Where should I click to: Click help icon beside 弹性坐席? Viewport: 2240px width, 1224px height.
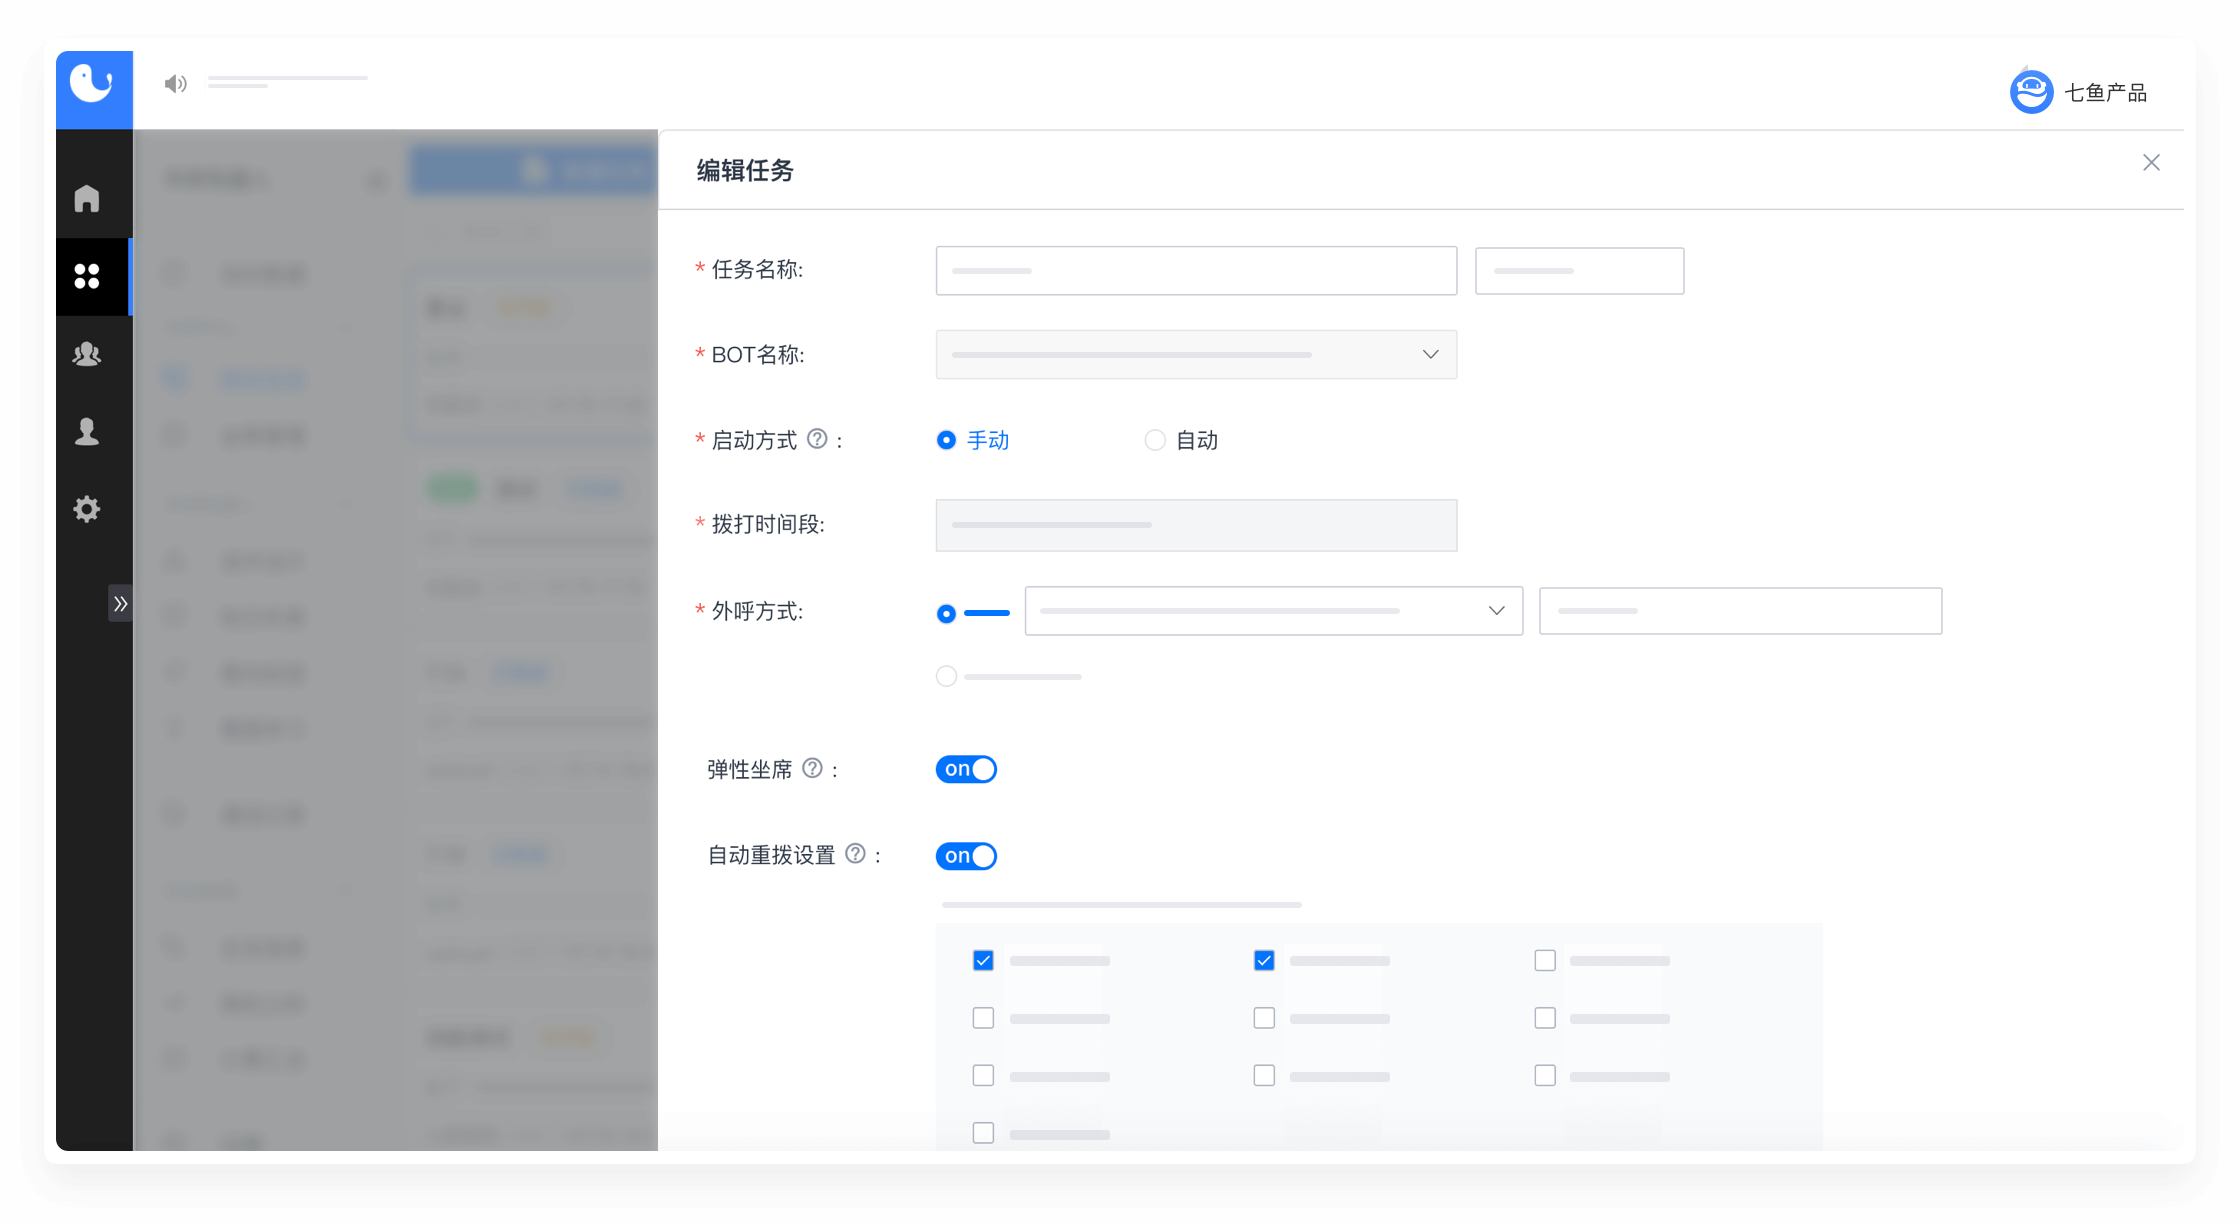click(x=812, y=768)
